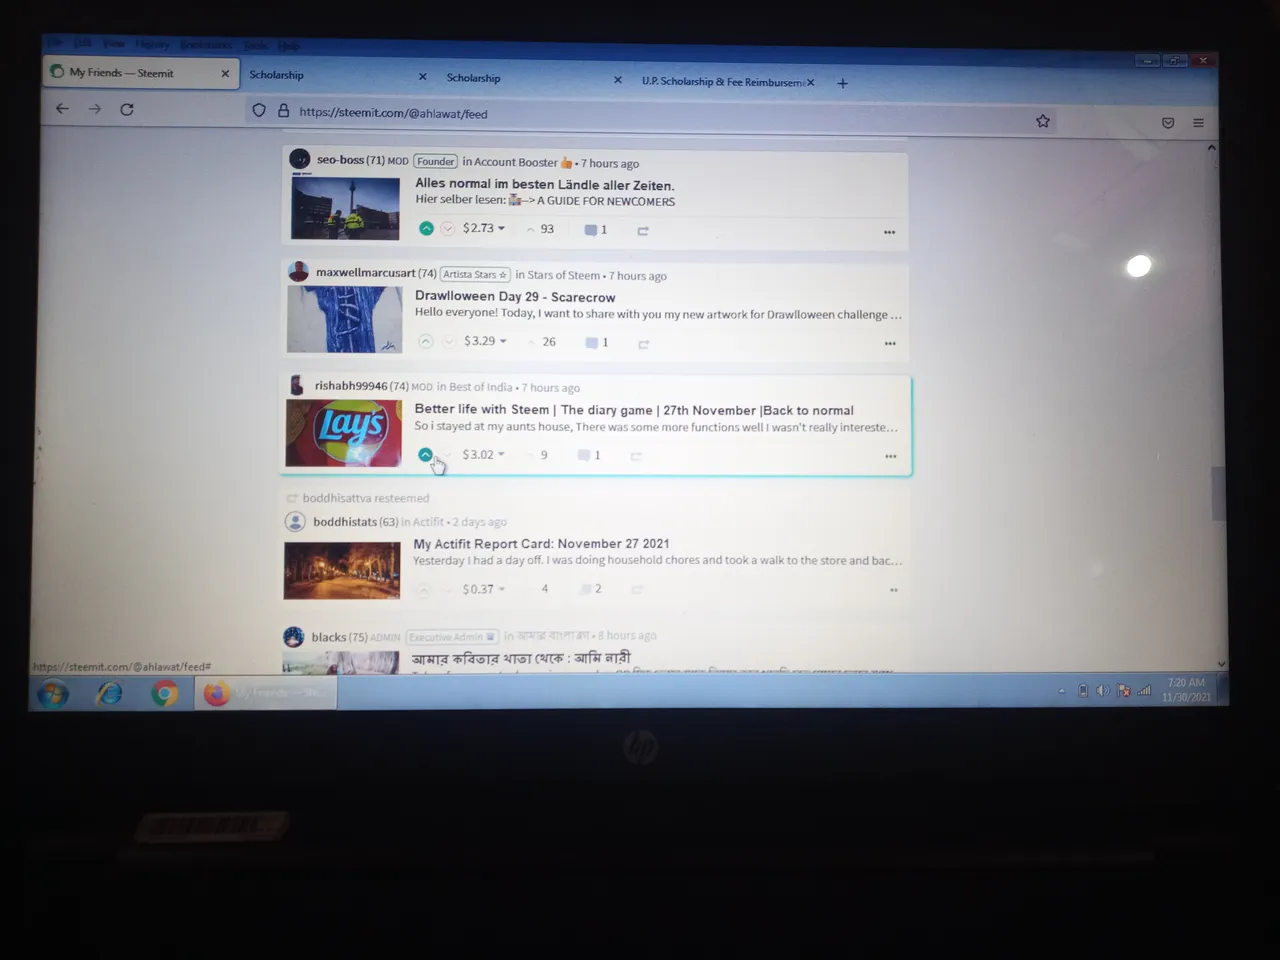1280x960 pixels.
Task: Bookmark this page with the star
Action: pyautogui.click(x=1043, y=121)
